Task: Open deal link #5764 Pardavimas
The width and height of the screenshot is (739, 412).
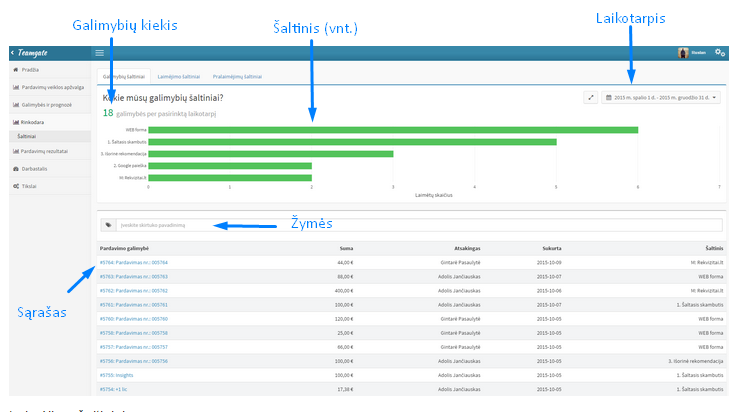Action: pos(133,263)
